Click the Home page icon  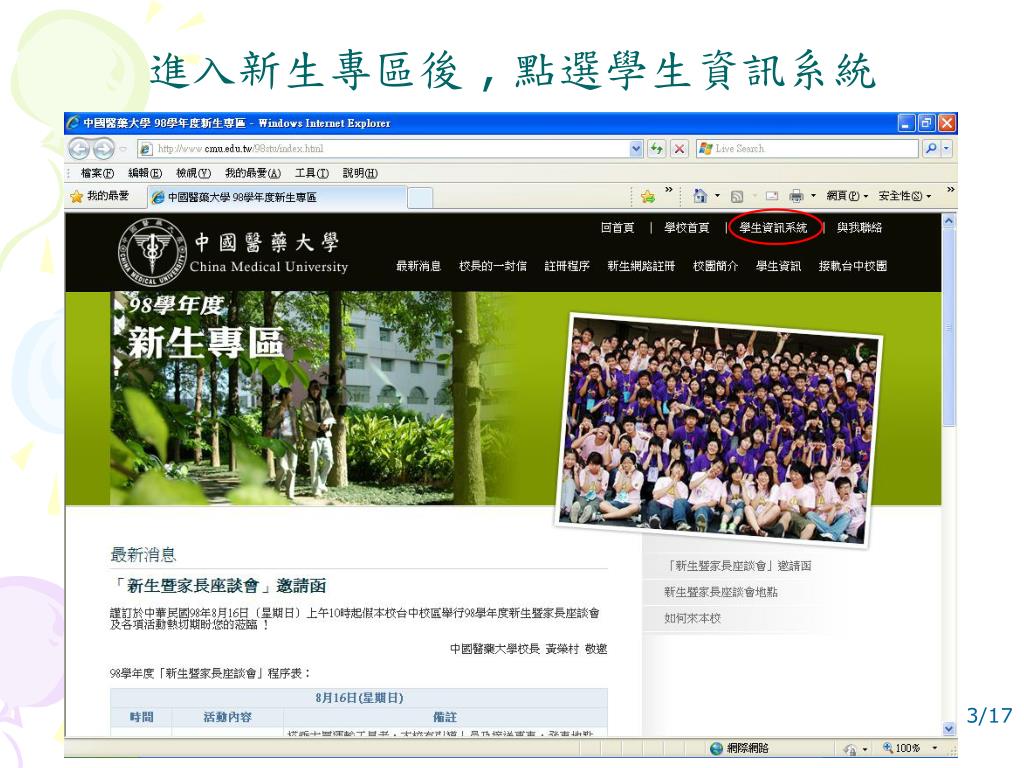pyautogui.click(x=699, y=195)
